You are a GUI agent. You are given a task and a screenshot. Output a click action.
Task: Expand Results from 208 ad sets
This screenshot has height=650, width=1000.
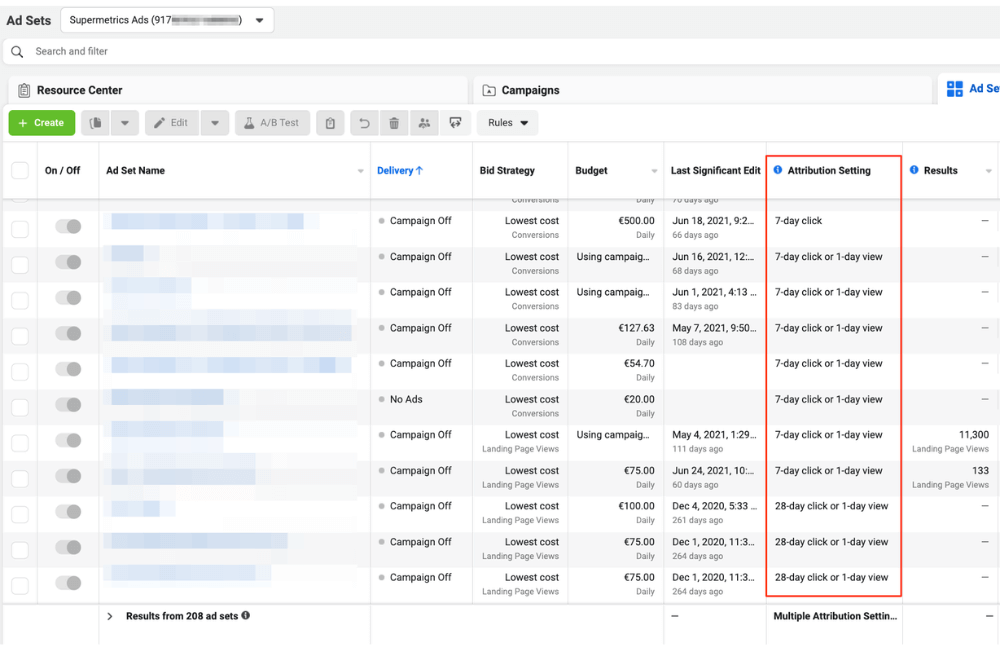[x=110, y=615]
